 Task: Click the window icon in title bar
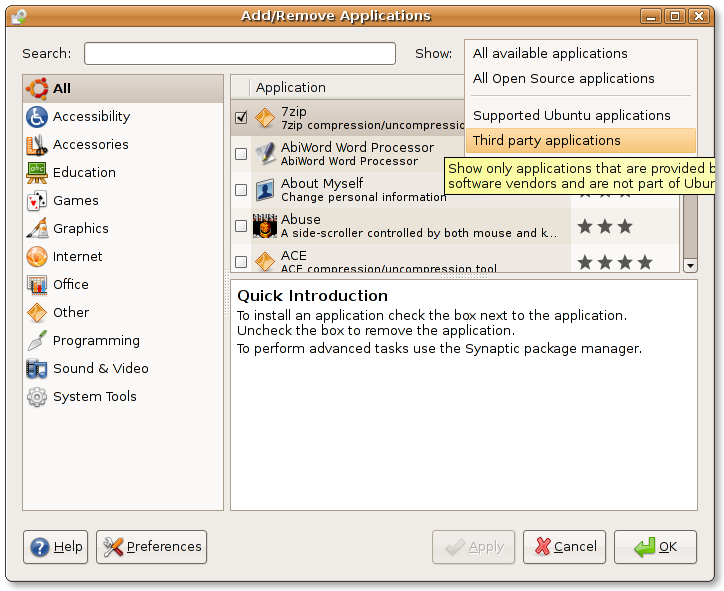coord(19,17)
